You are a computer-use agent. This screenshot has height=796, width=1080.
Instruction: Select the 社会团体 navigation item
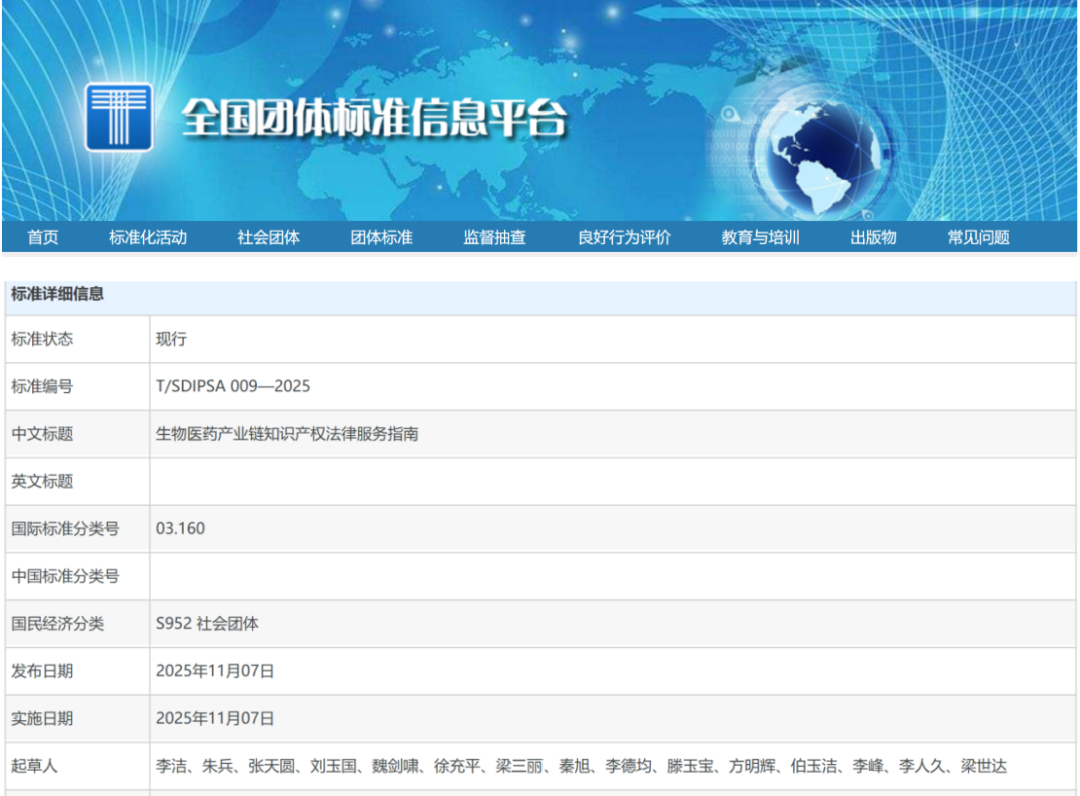267,237
